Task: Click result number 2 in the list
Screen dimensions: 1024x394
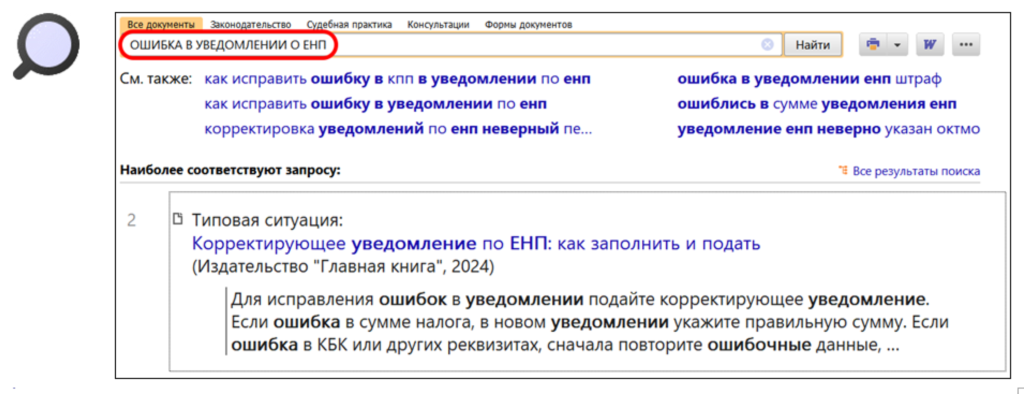Action: pyautogui.click(x=131, y=221)
